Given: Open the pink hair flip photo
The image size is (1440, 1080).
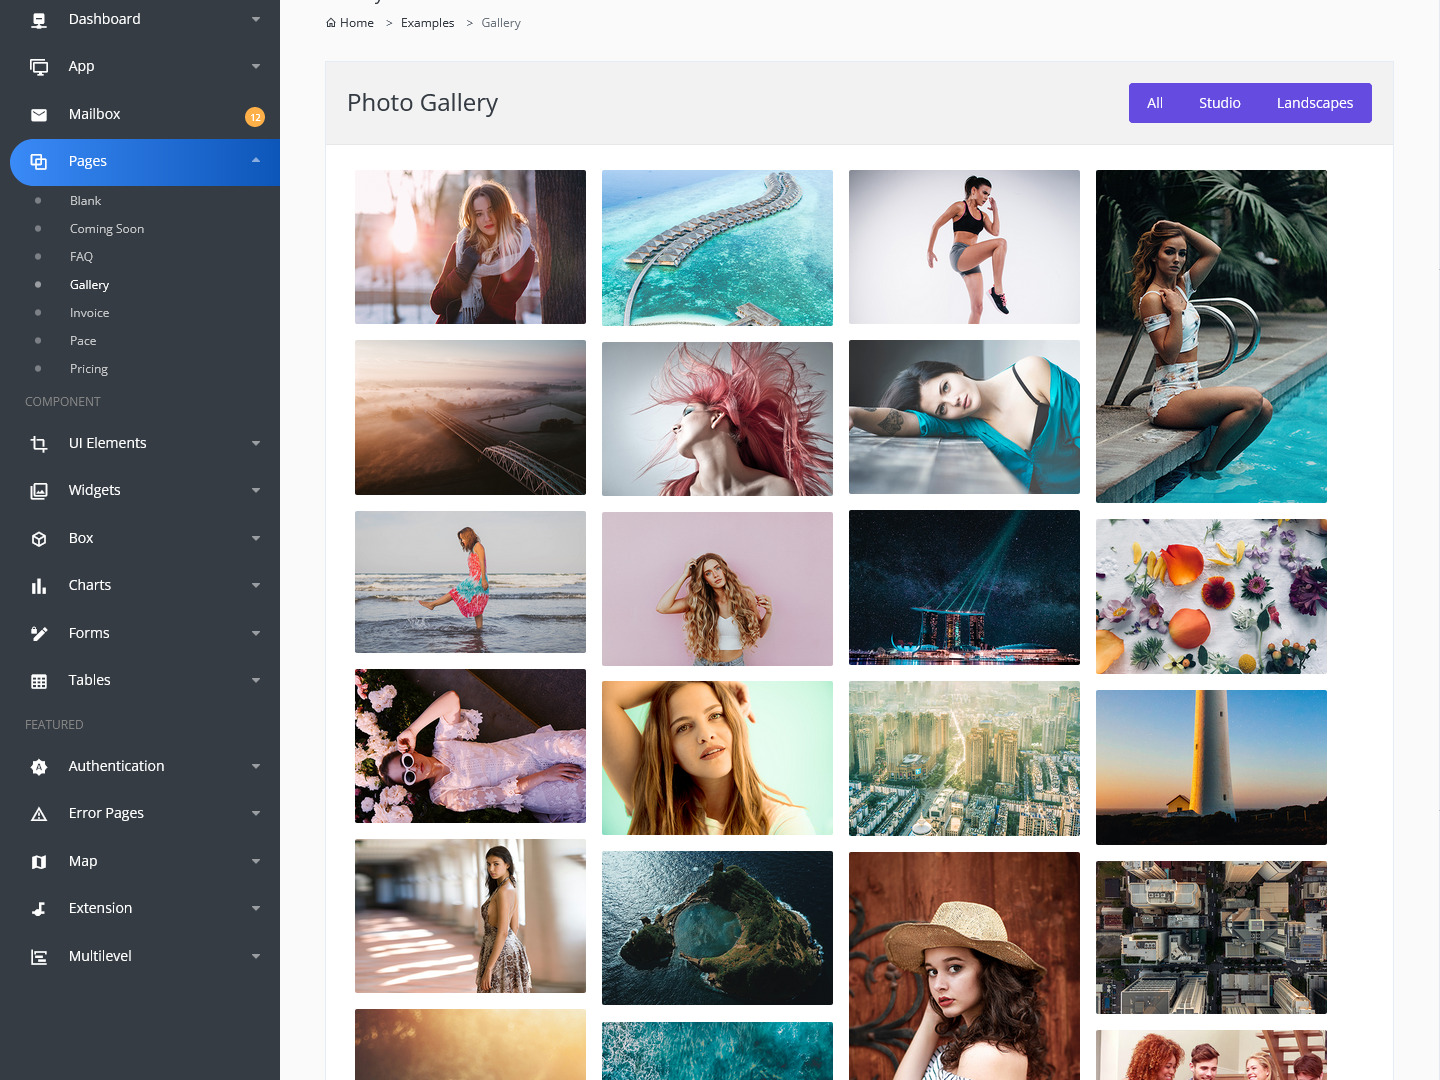Looking at the screenshot, I should [x=717, y=419].
